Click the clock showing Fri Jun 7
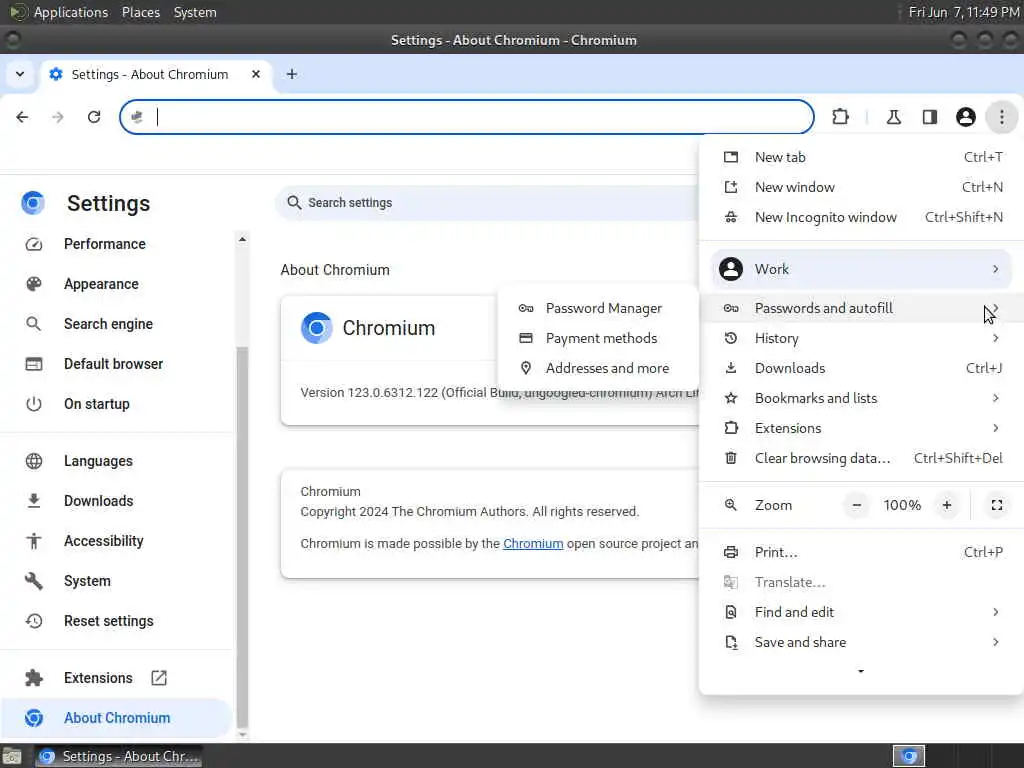 (x=964, y=12)
